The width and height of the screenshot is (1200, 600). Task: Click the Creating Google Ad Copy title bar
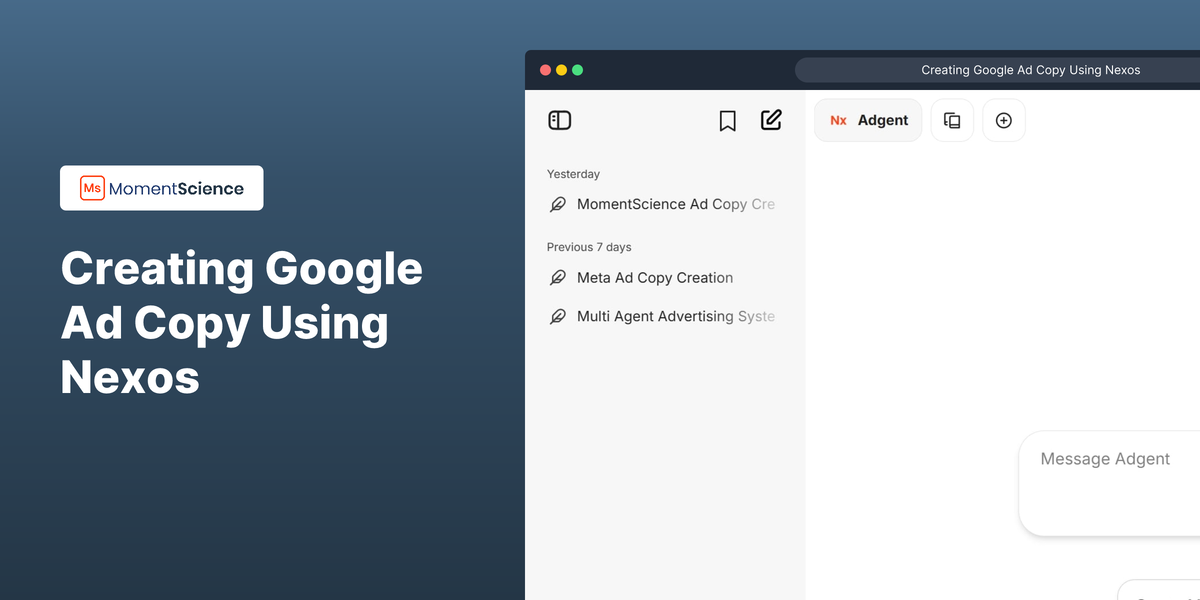[1030, 69]
